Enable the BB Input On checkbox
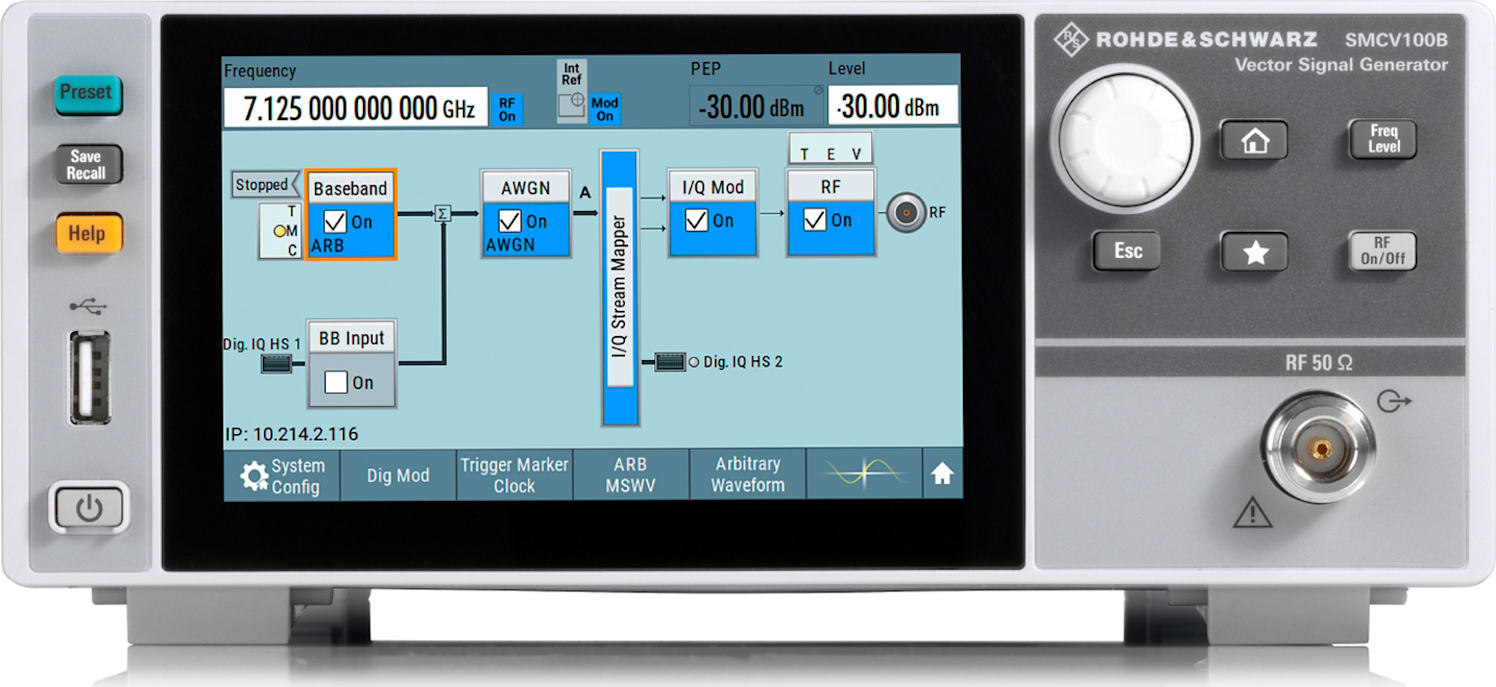The width and height of the screenshot is (1496, 687). (334, 382)
